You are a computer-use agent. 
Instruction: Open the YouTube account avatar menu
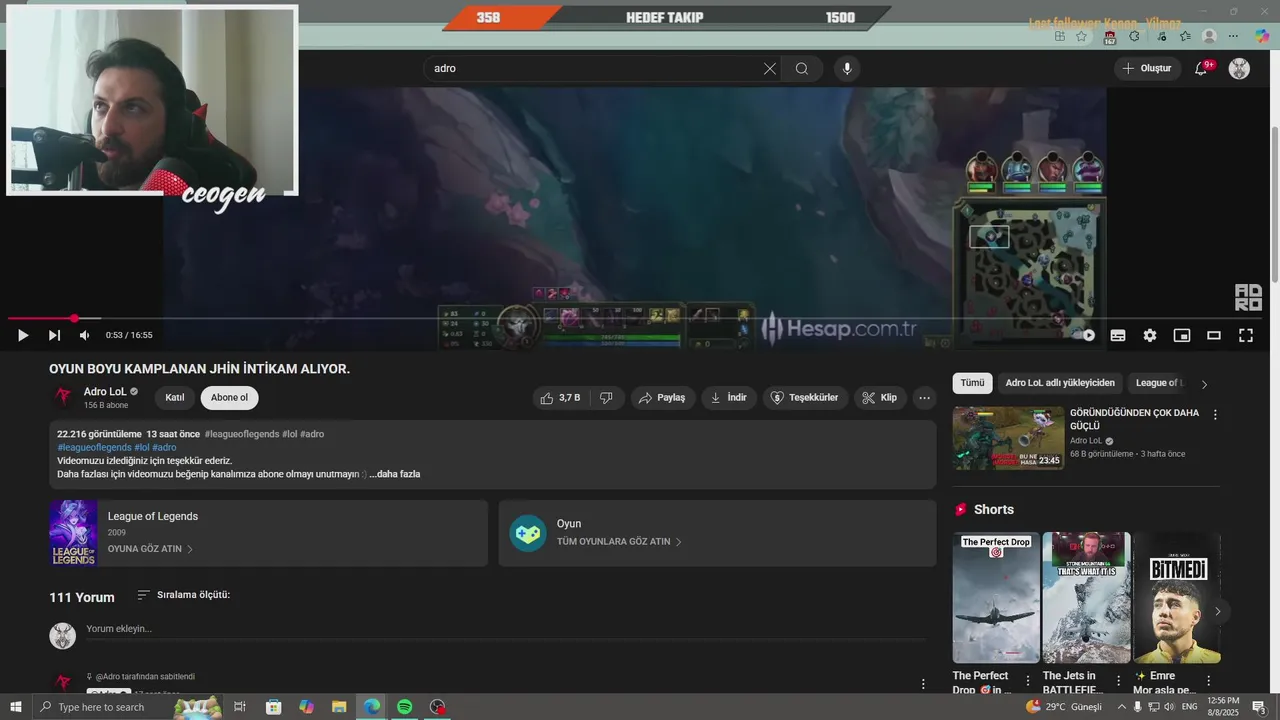click(x=1239, y=69)
